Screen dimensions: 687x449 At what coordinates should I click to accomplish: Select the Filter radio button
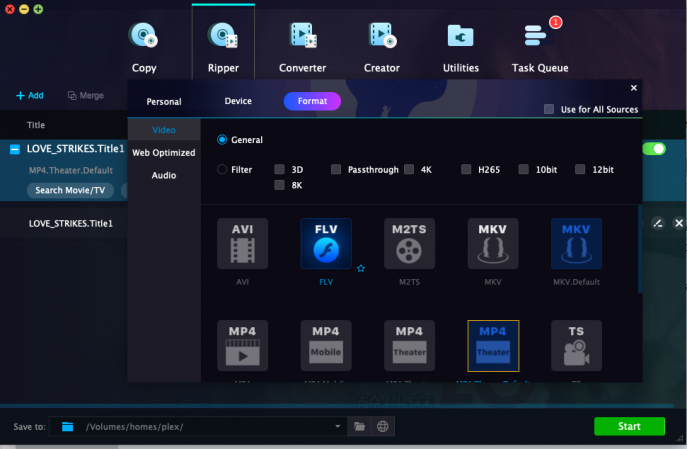point(222,170)
